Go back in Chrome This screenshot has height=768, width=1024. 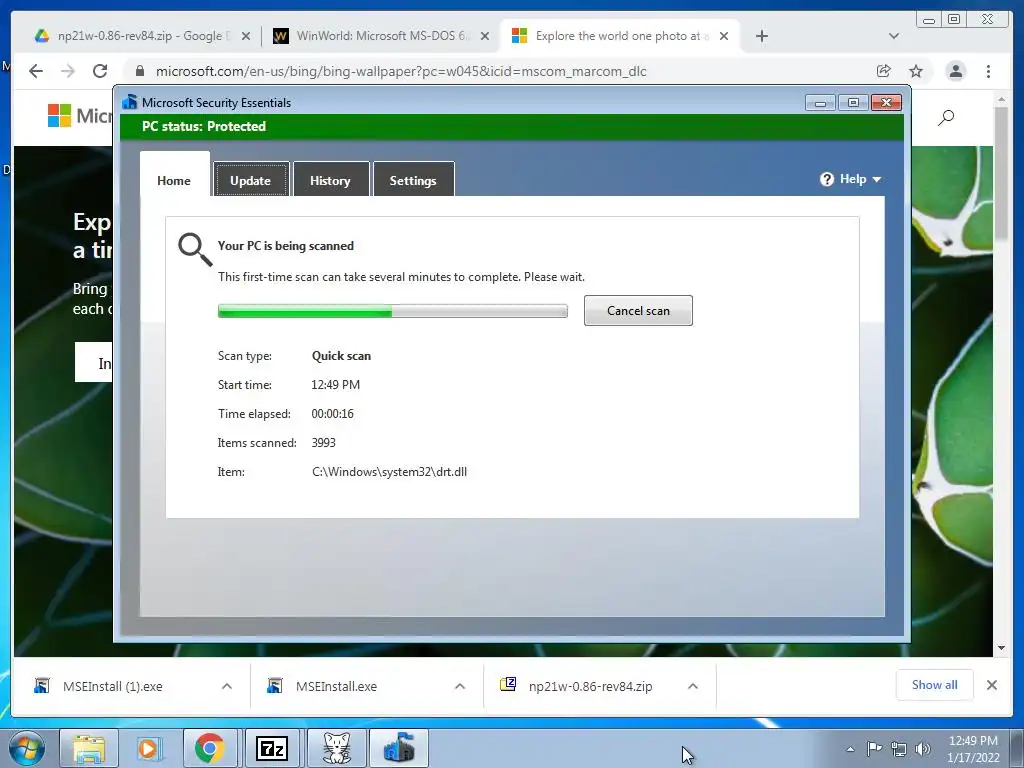[x=36, y=71]
